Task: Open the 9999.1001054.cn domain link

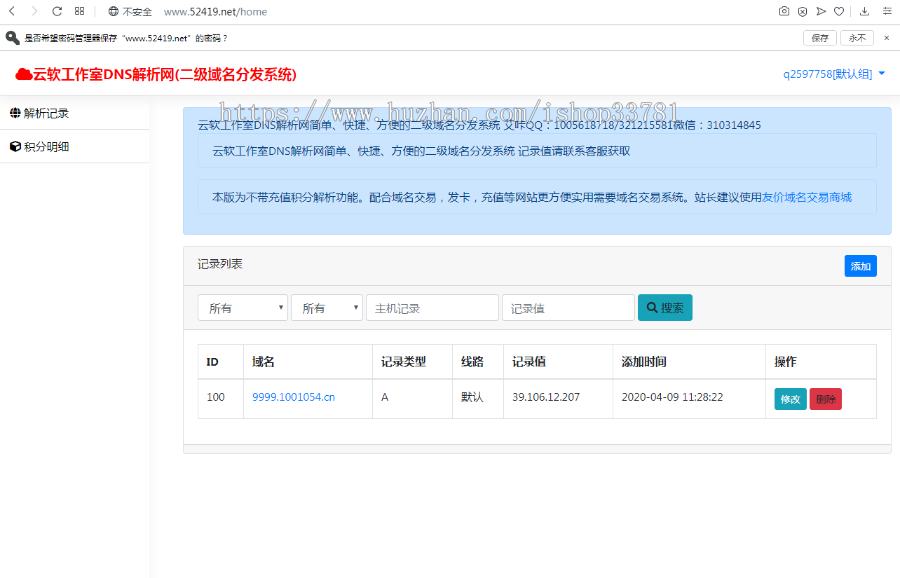Action: (294, 399)
